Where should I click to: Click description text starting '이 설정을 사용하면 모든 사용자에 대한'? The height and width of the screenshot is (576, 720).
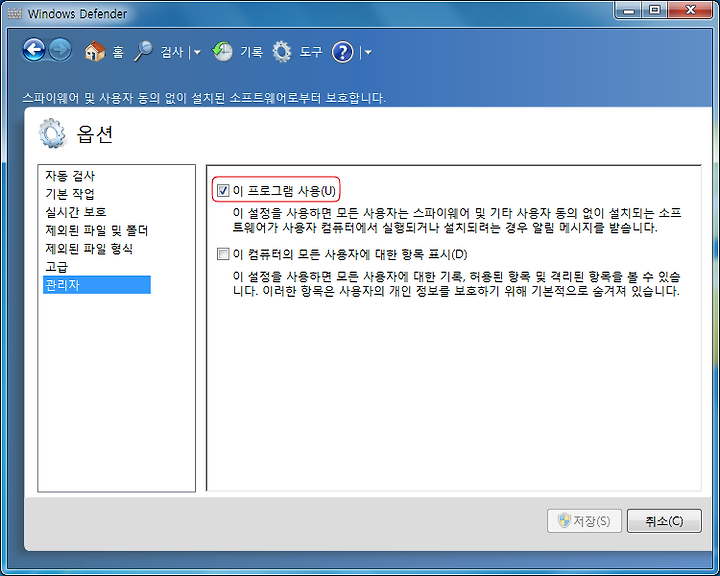click(x=456, y=284)
